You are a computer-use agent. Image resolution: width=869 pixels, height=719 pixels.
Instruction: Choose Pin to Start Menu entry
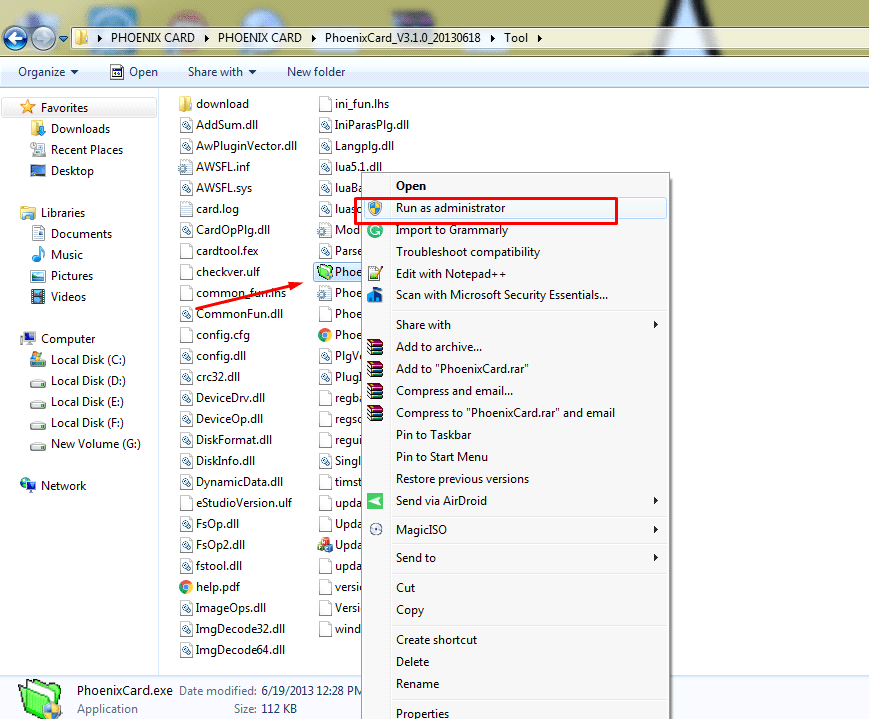pyautogui.click(x=442, y=457)
